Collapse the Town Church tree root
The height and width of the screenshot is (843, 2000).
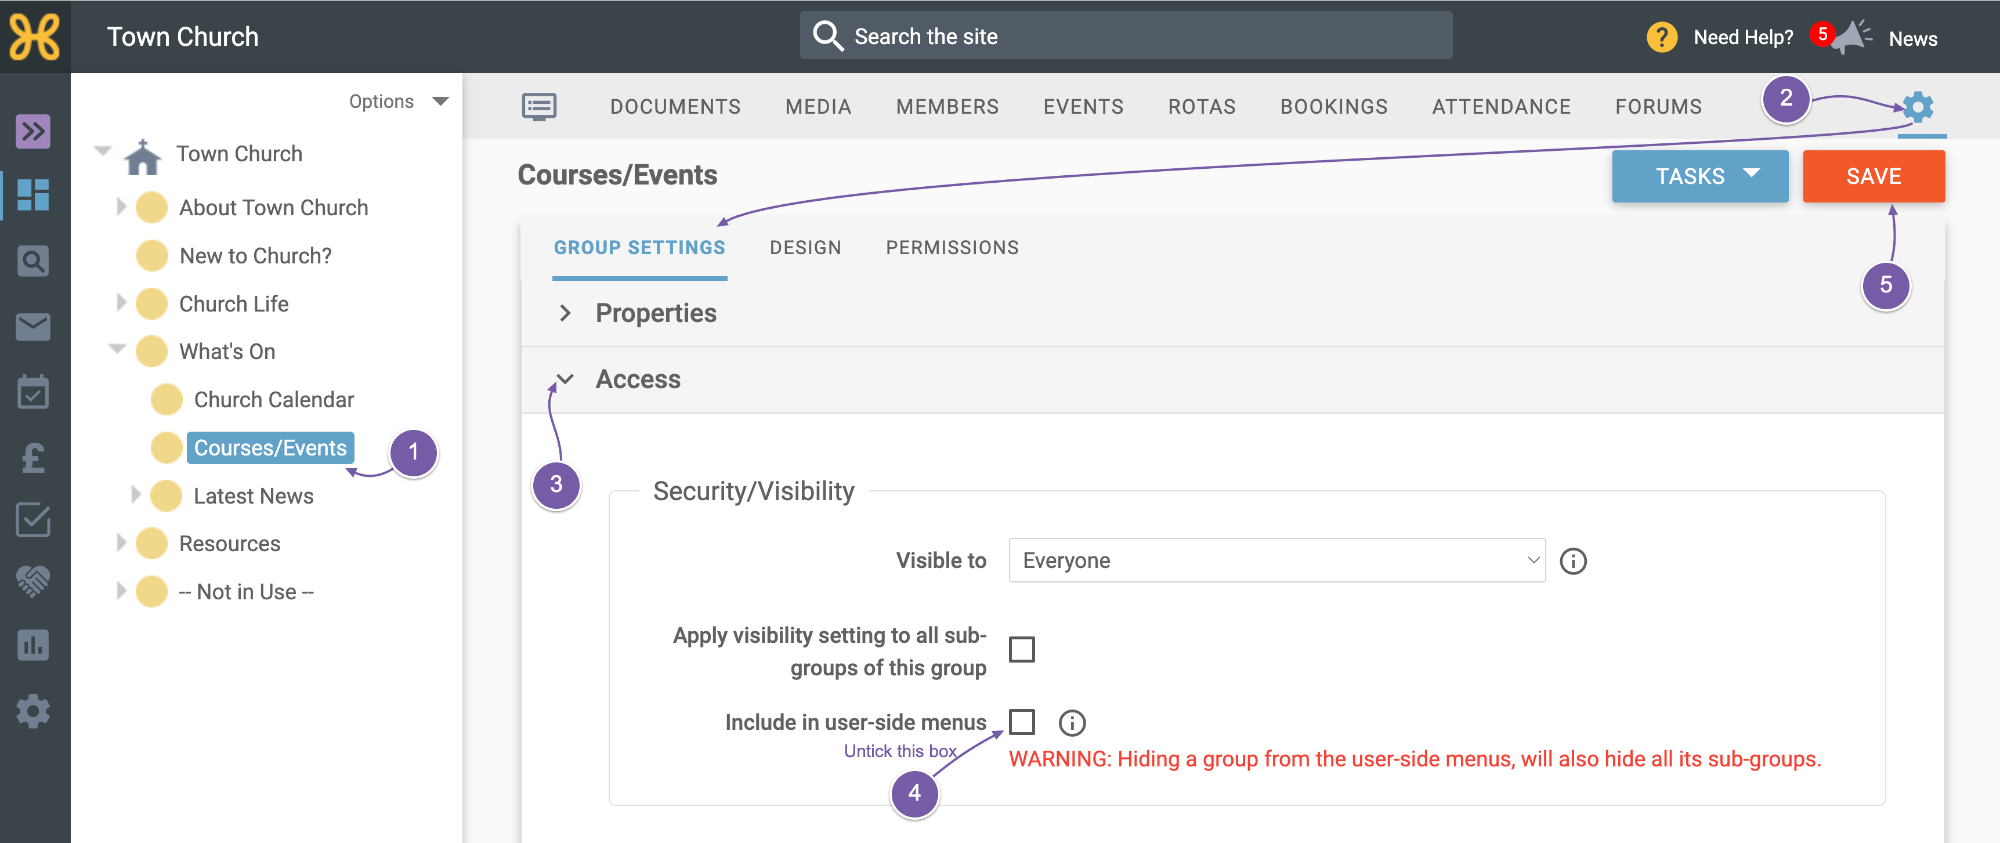pyautogui.click(x=103, y=152)
